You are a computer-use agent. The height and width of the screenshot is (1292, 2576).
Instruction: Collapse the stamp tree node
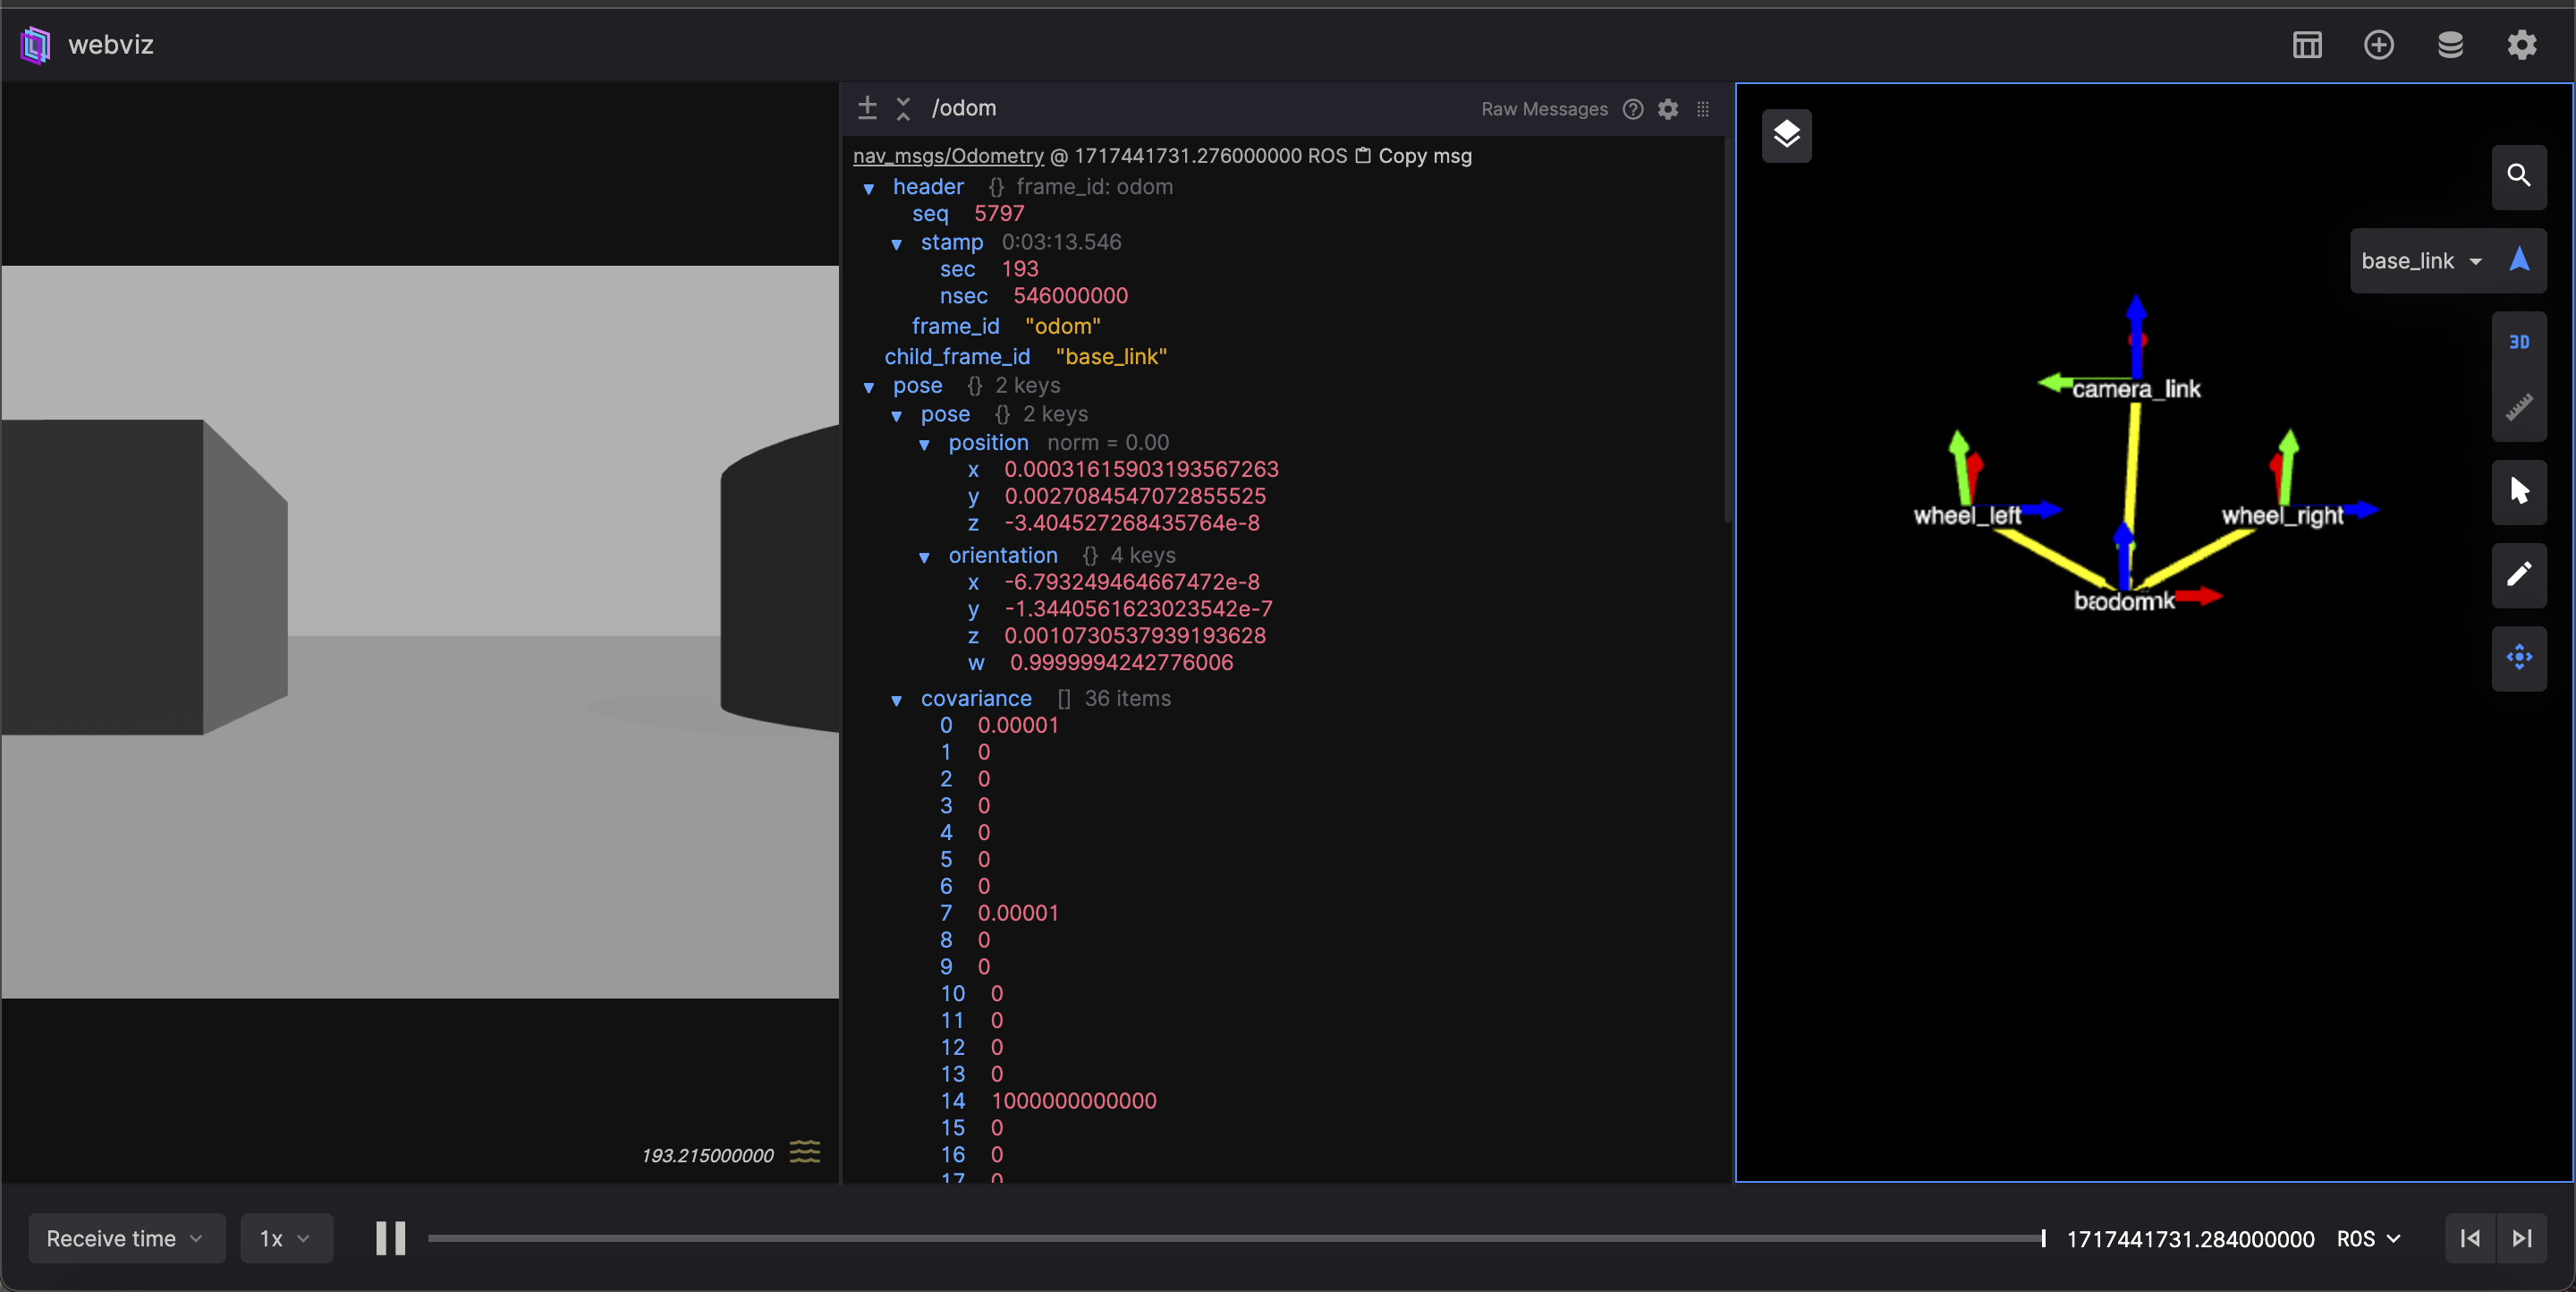[x=896, y=244]
